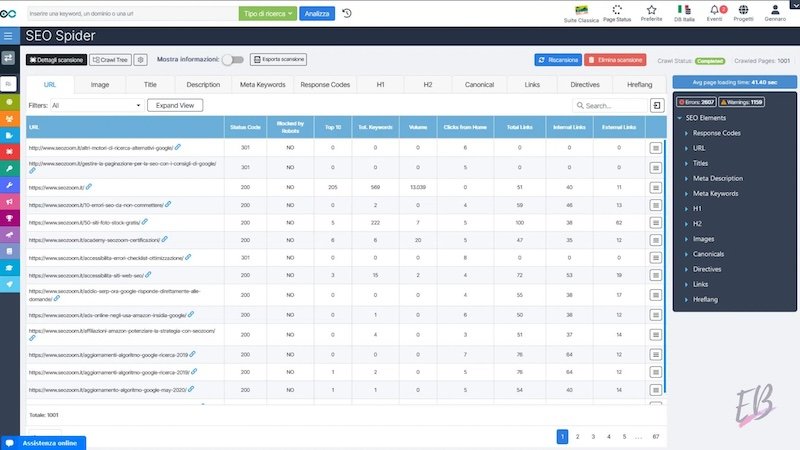Go to pagination page 2
Viewport: 800px width, 450px height.
tap(578, 437)
